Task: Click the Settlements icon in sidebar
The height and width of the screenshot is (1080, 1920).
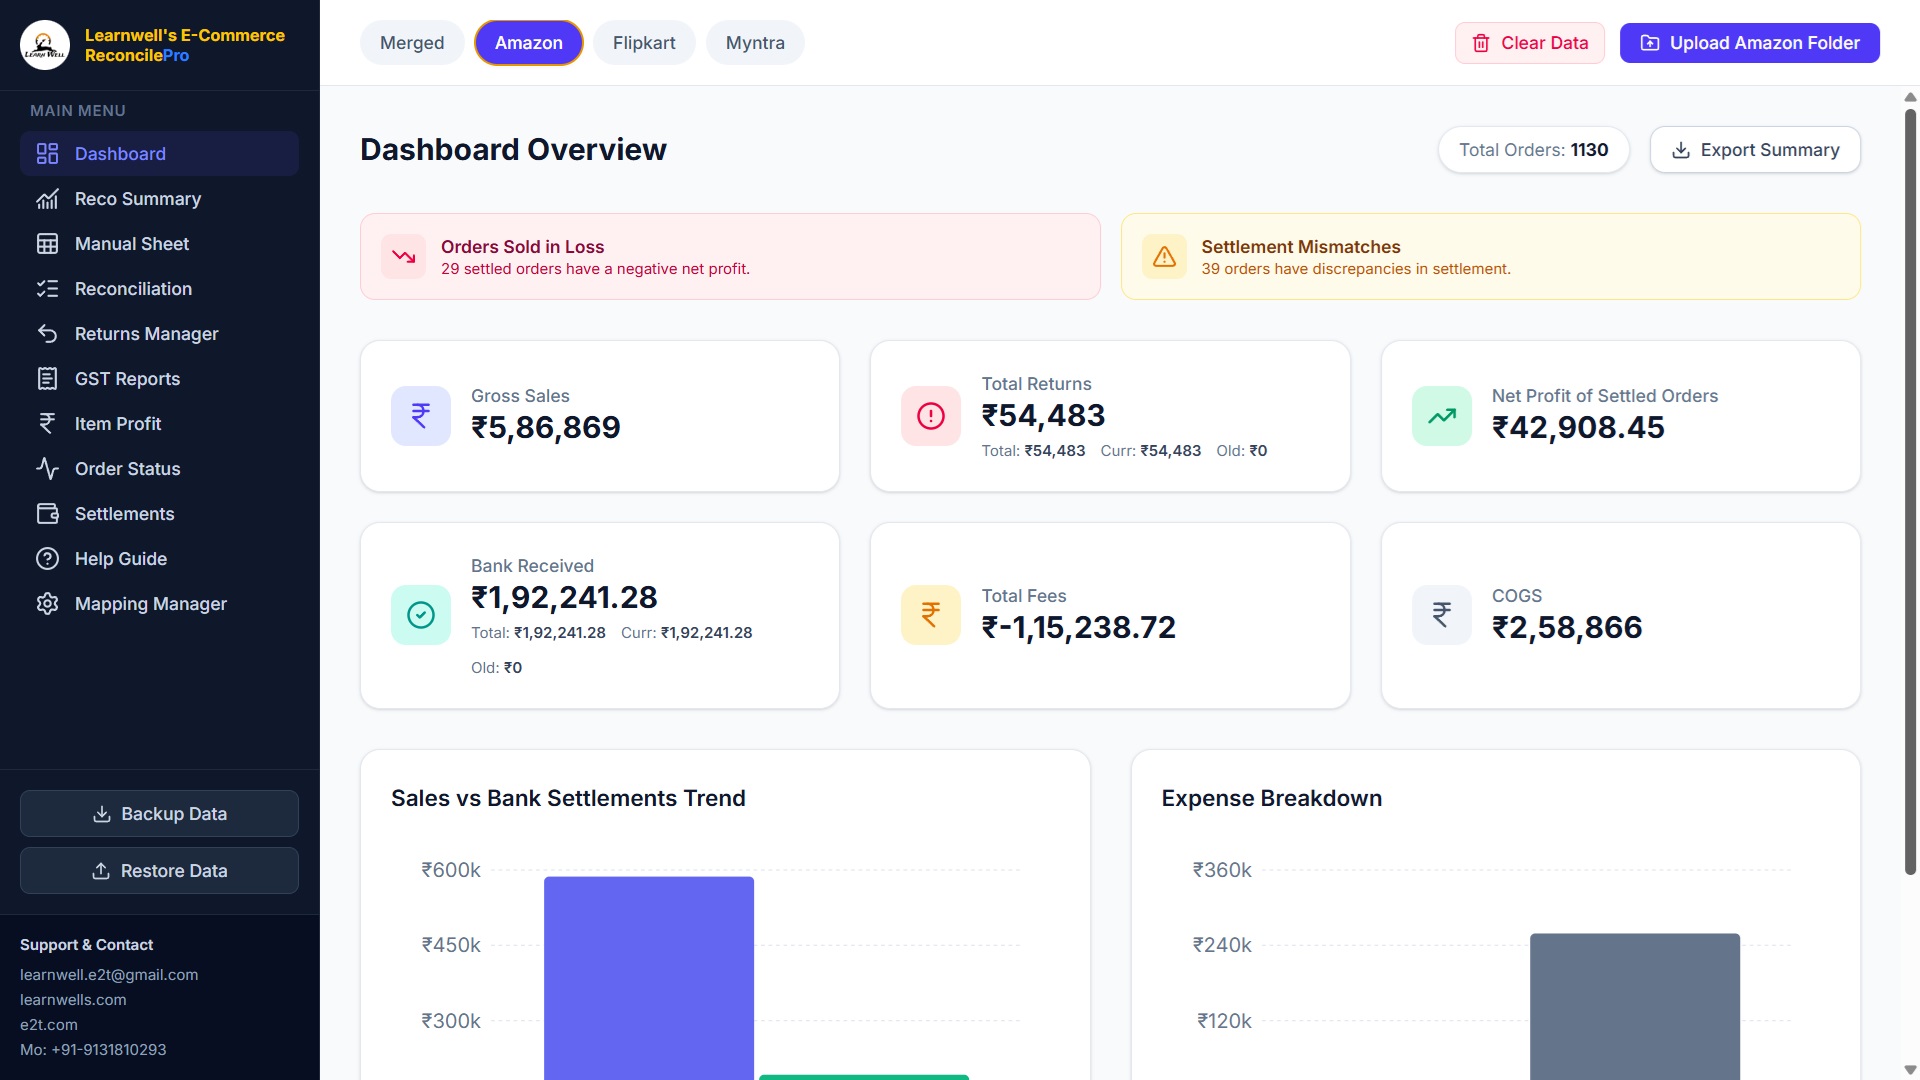Action: (x=48, y=513)
